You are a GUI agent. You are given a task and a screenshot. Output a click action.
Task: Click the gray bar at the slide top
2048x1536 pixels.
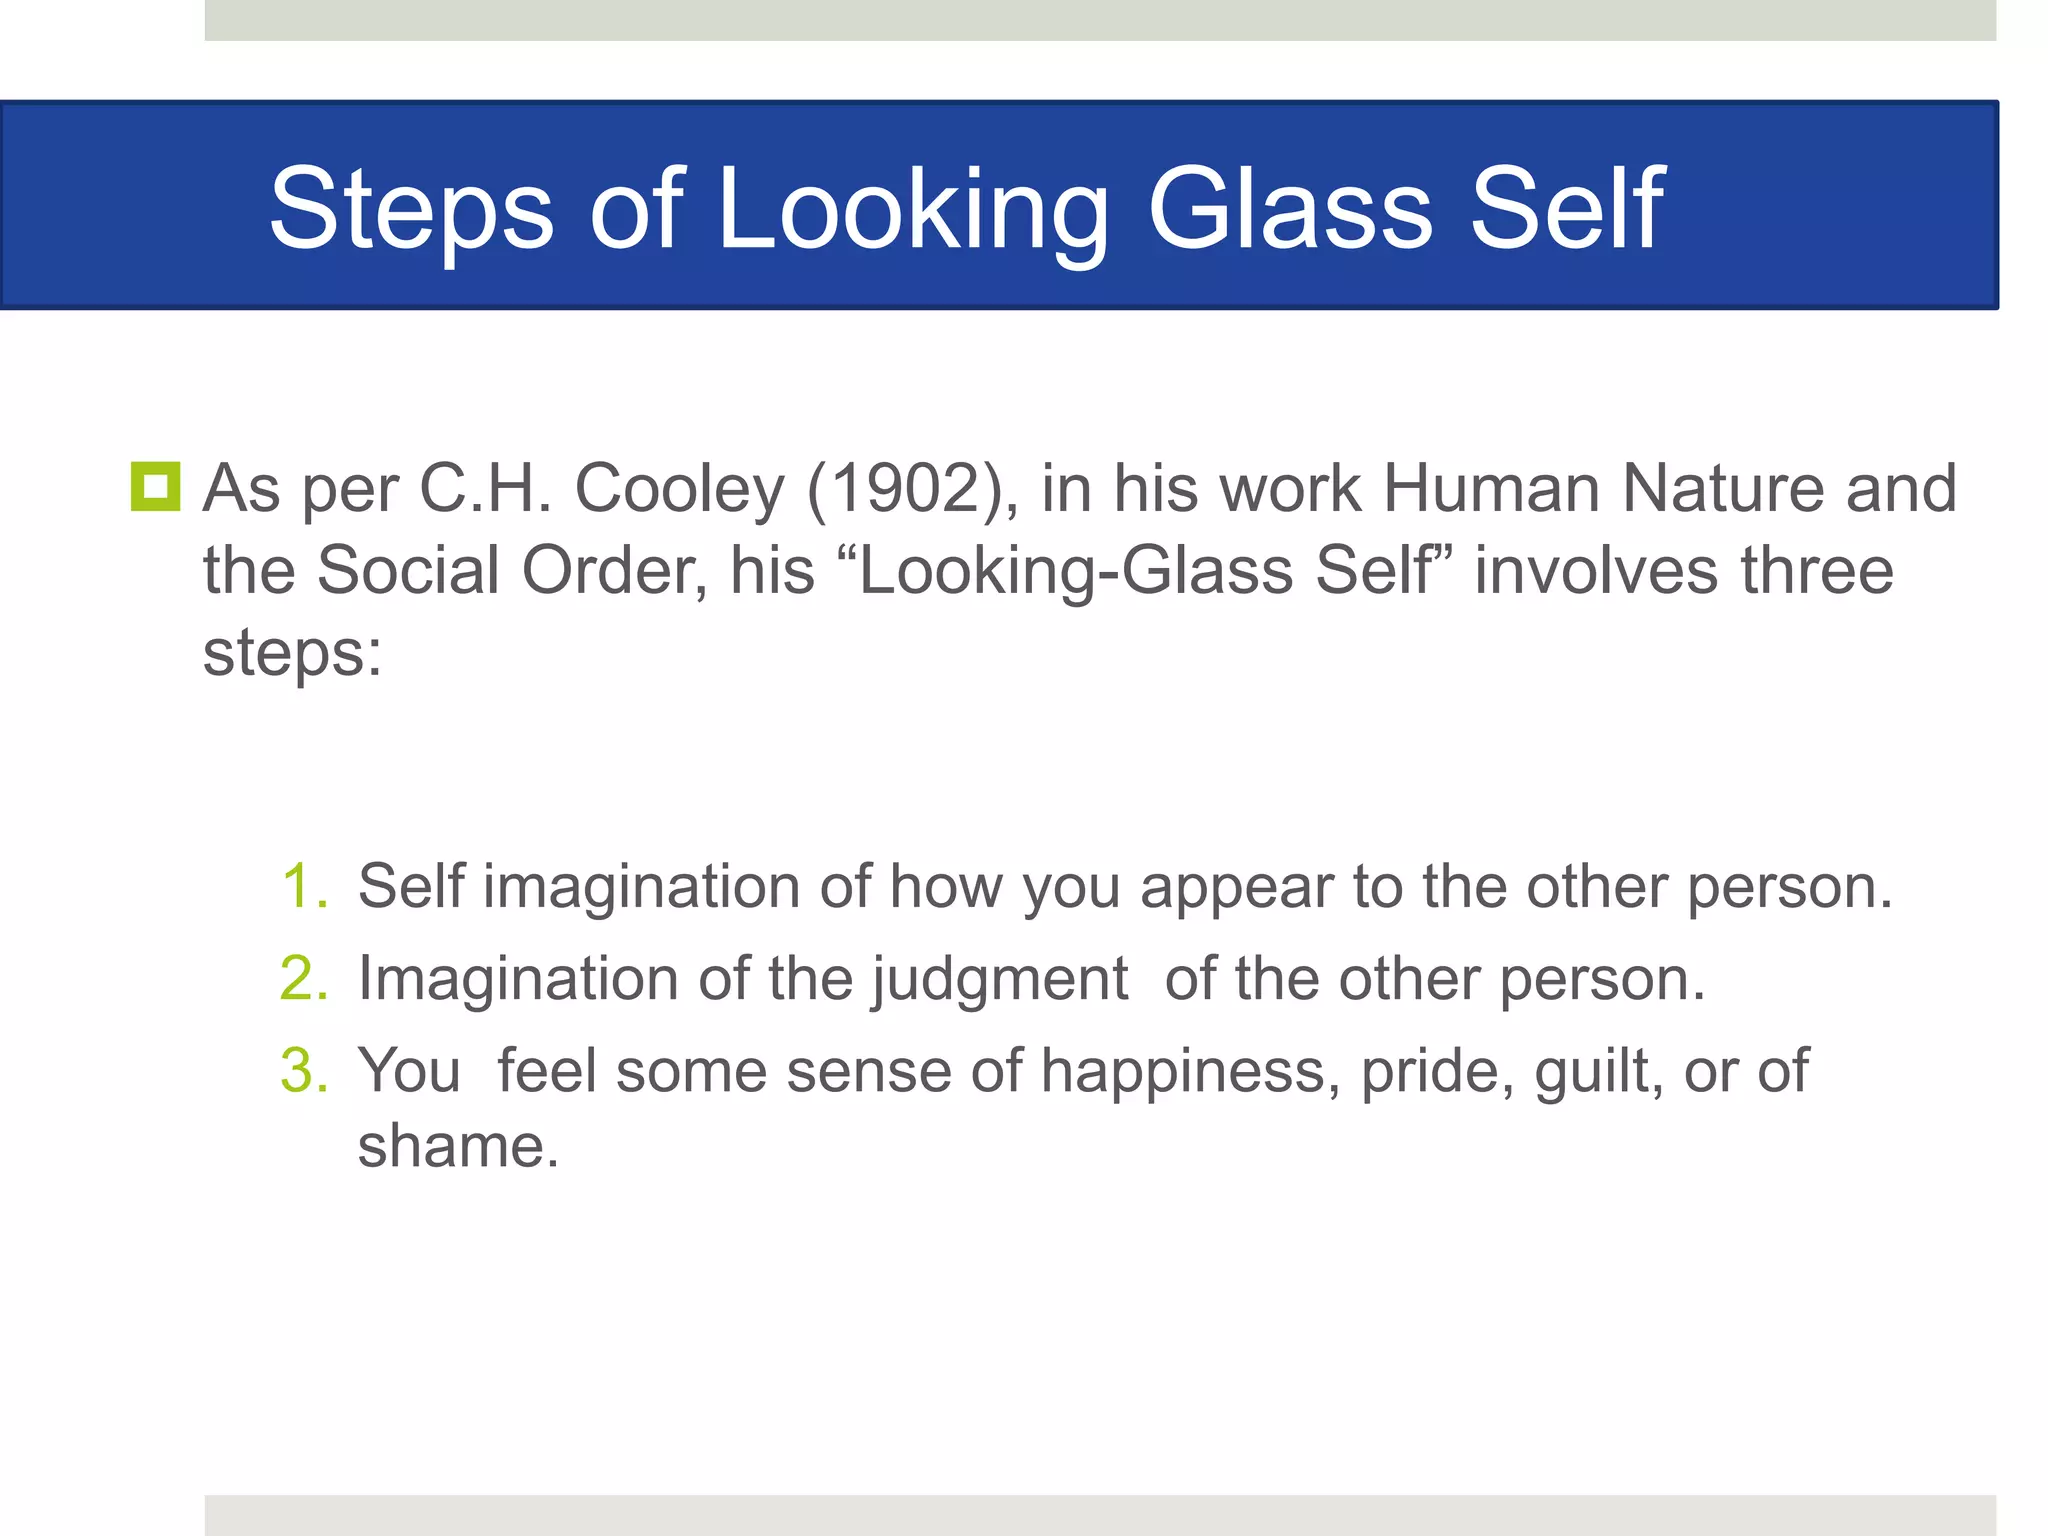coord(1100,20)
